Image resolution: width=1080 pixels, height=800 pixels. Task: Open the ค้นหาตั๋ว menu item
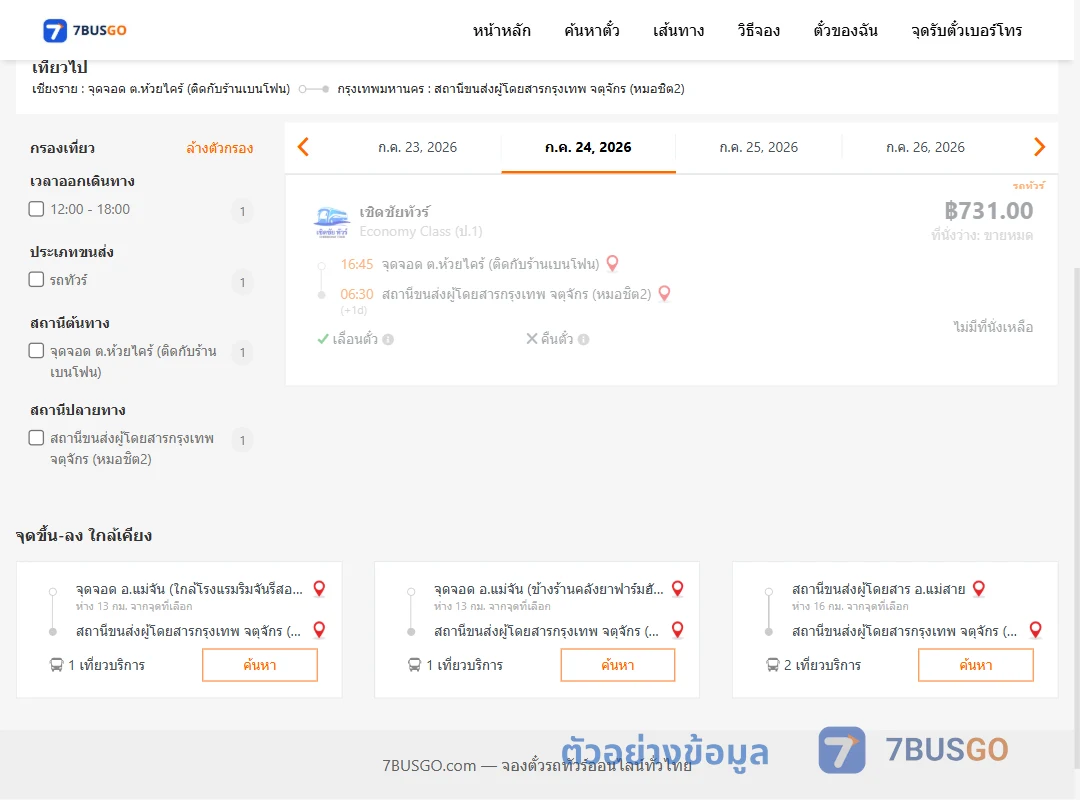pyautogui.click(x=592, y=30)
